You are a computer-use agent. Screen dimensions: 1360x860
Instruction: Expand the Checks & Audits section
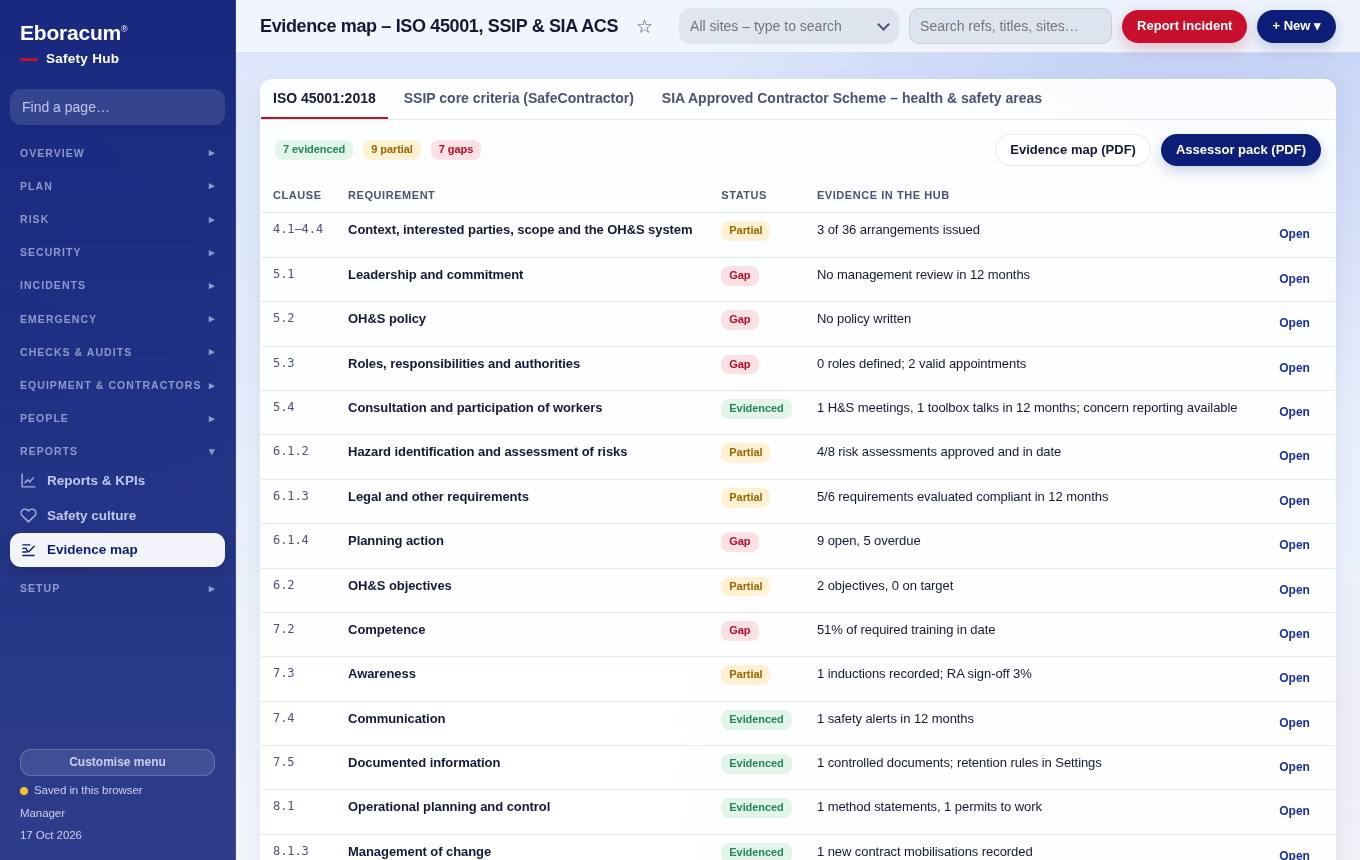click(x=117, y=352)
